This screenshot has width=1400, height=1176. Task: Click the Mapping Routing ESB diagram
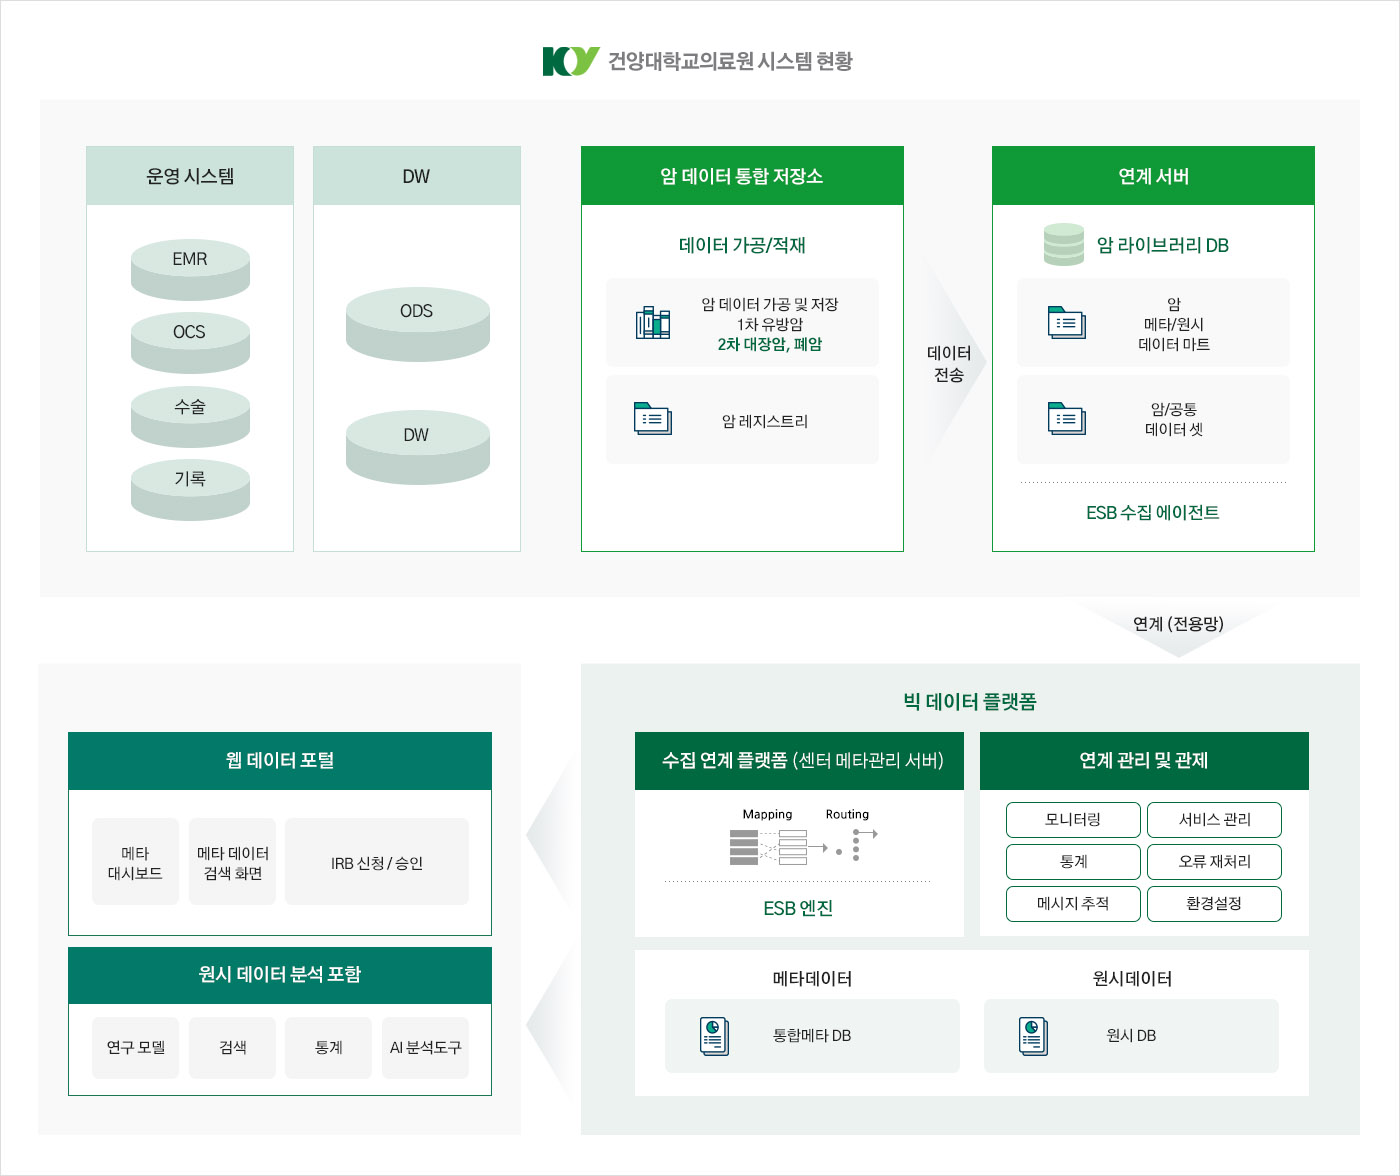click(803, 840)
